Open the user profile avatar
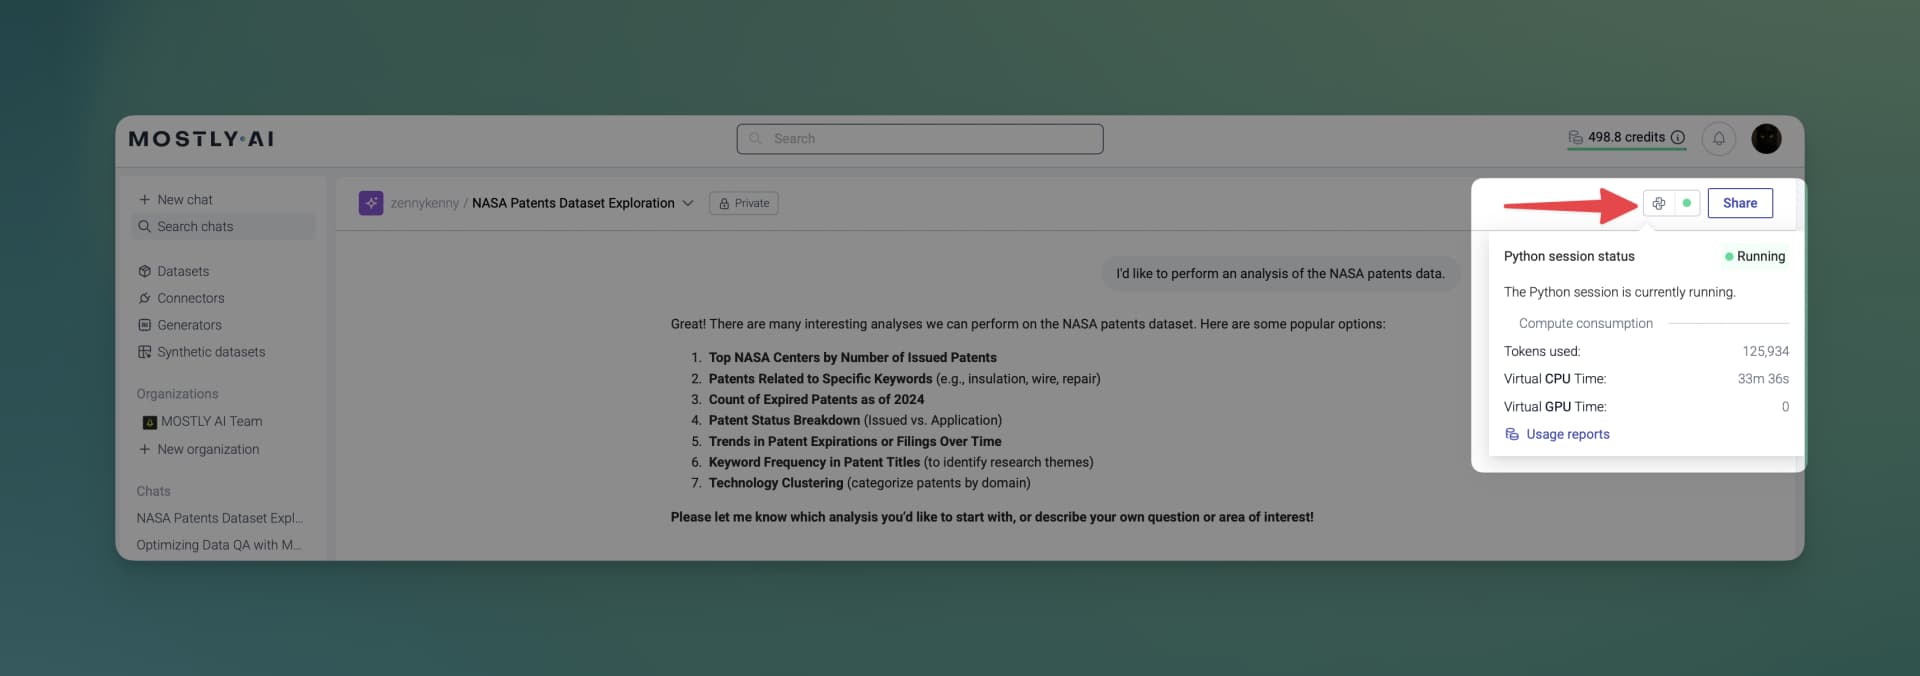 (1766, 139)
